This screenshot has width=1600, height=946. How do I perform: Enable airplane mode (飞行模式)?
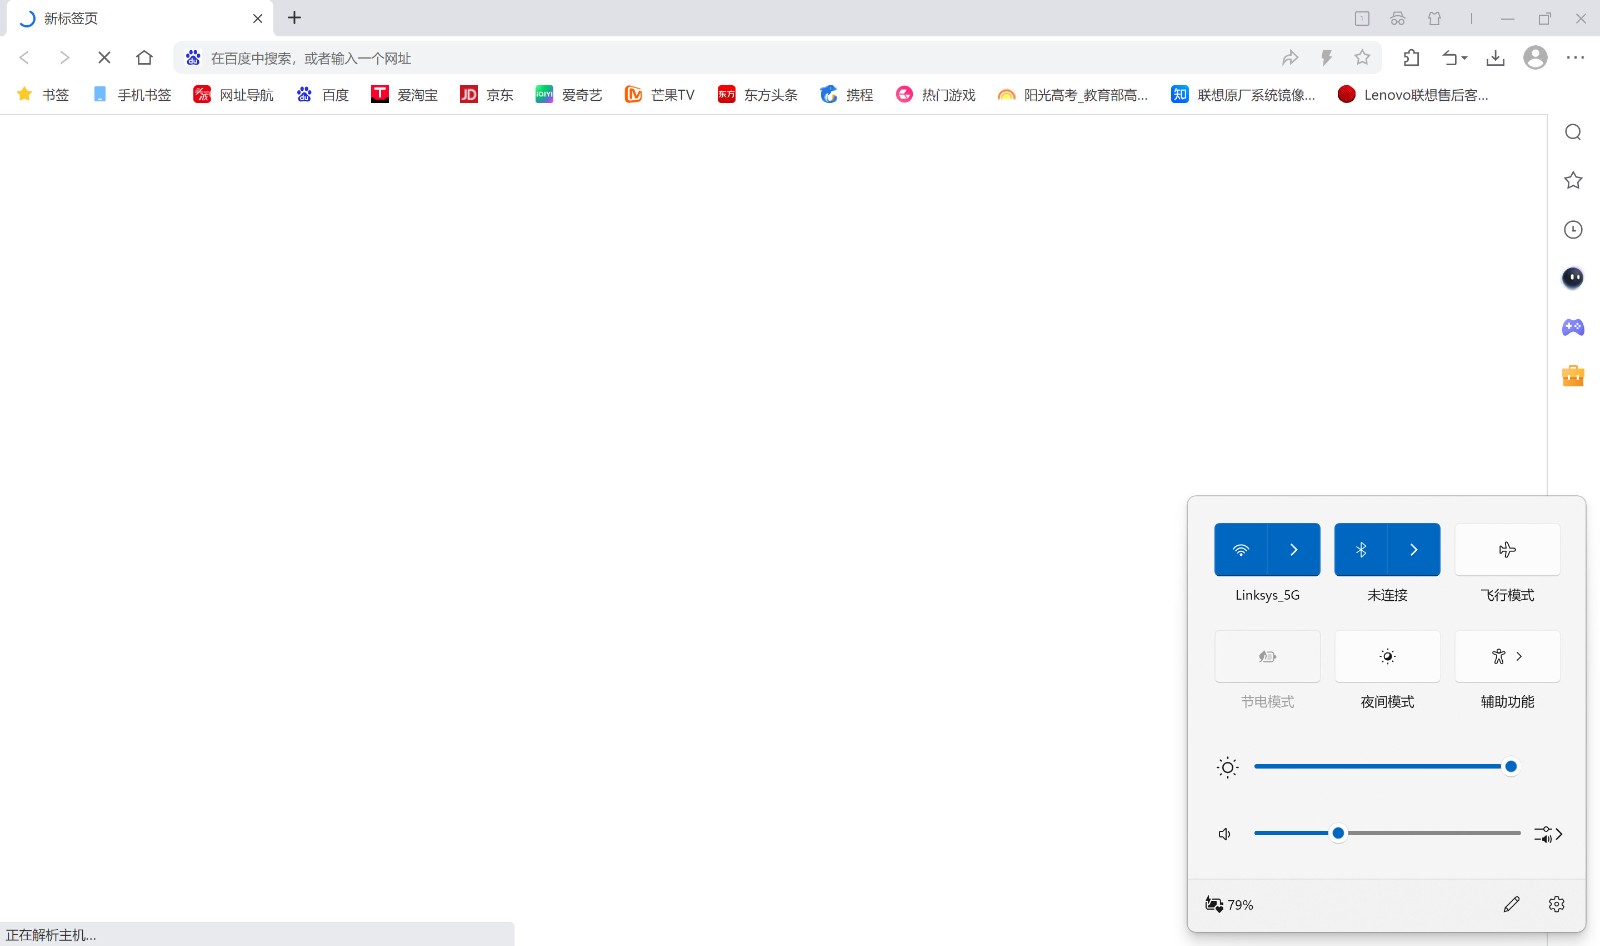[1507, 549]
